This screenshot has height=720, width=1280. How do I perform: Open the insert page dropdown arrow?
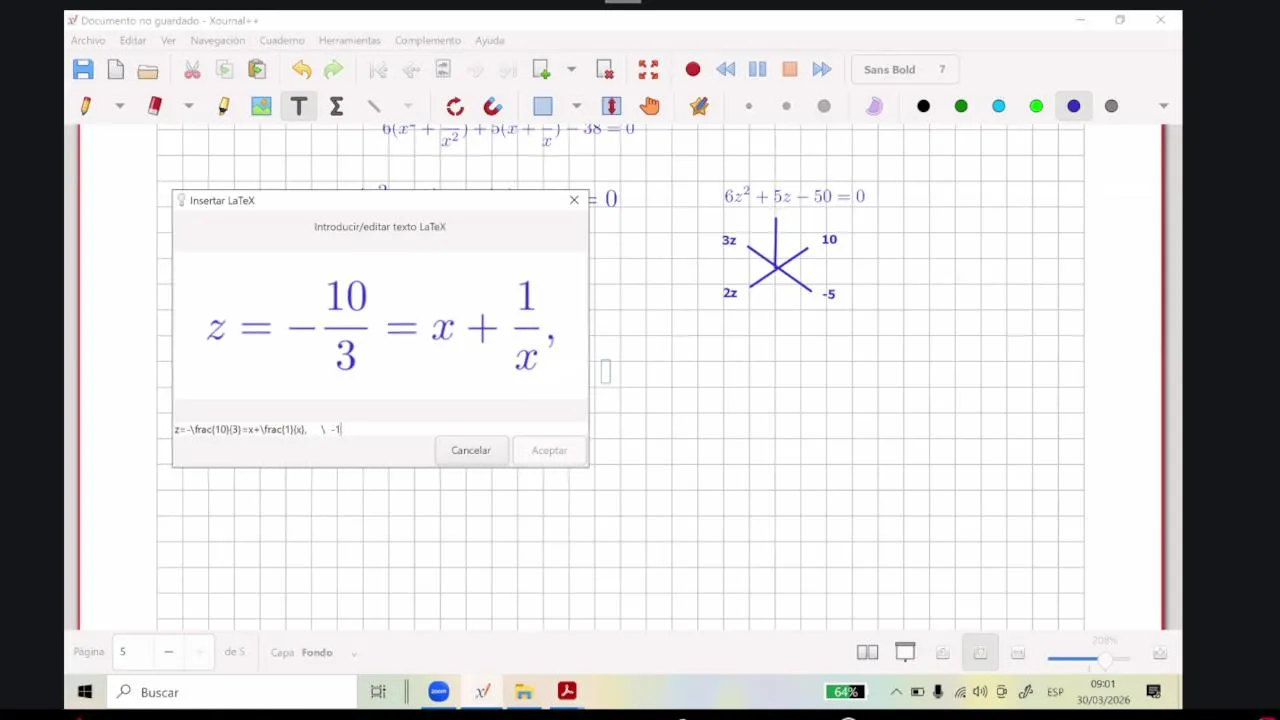(x=571, y=69)
